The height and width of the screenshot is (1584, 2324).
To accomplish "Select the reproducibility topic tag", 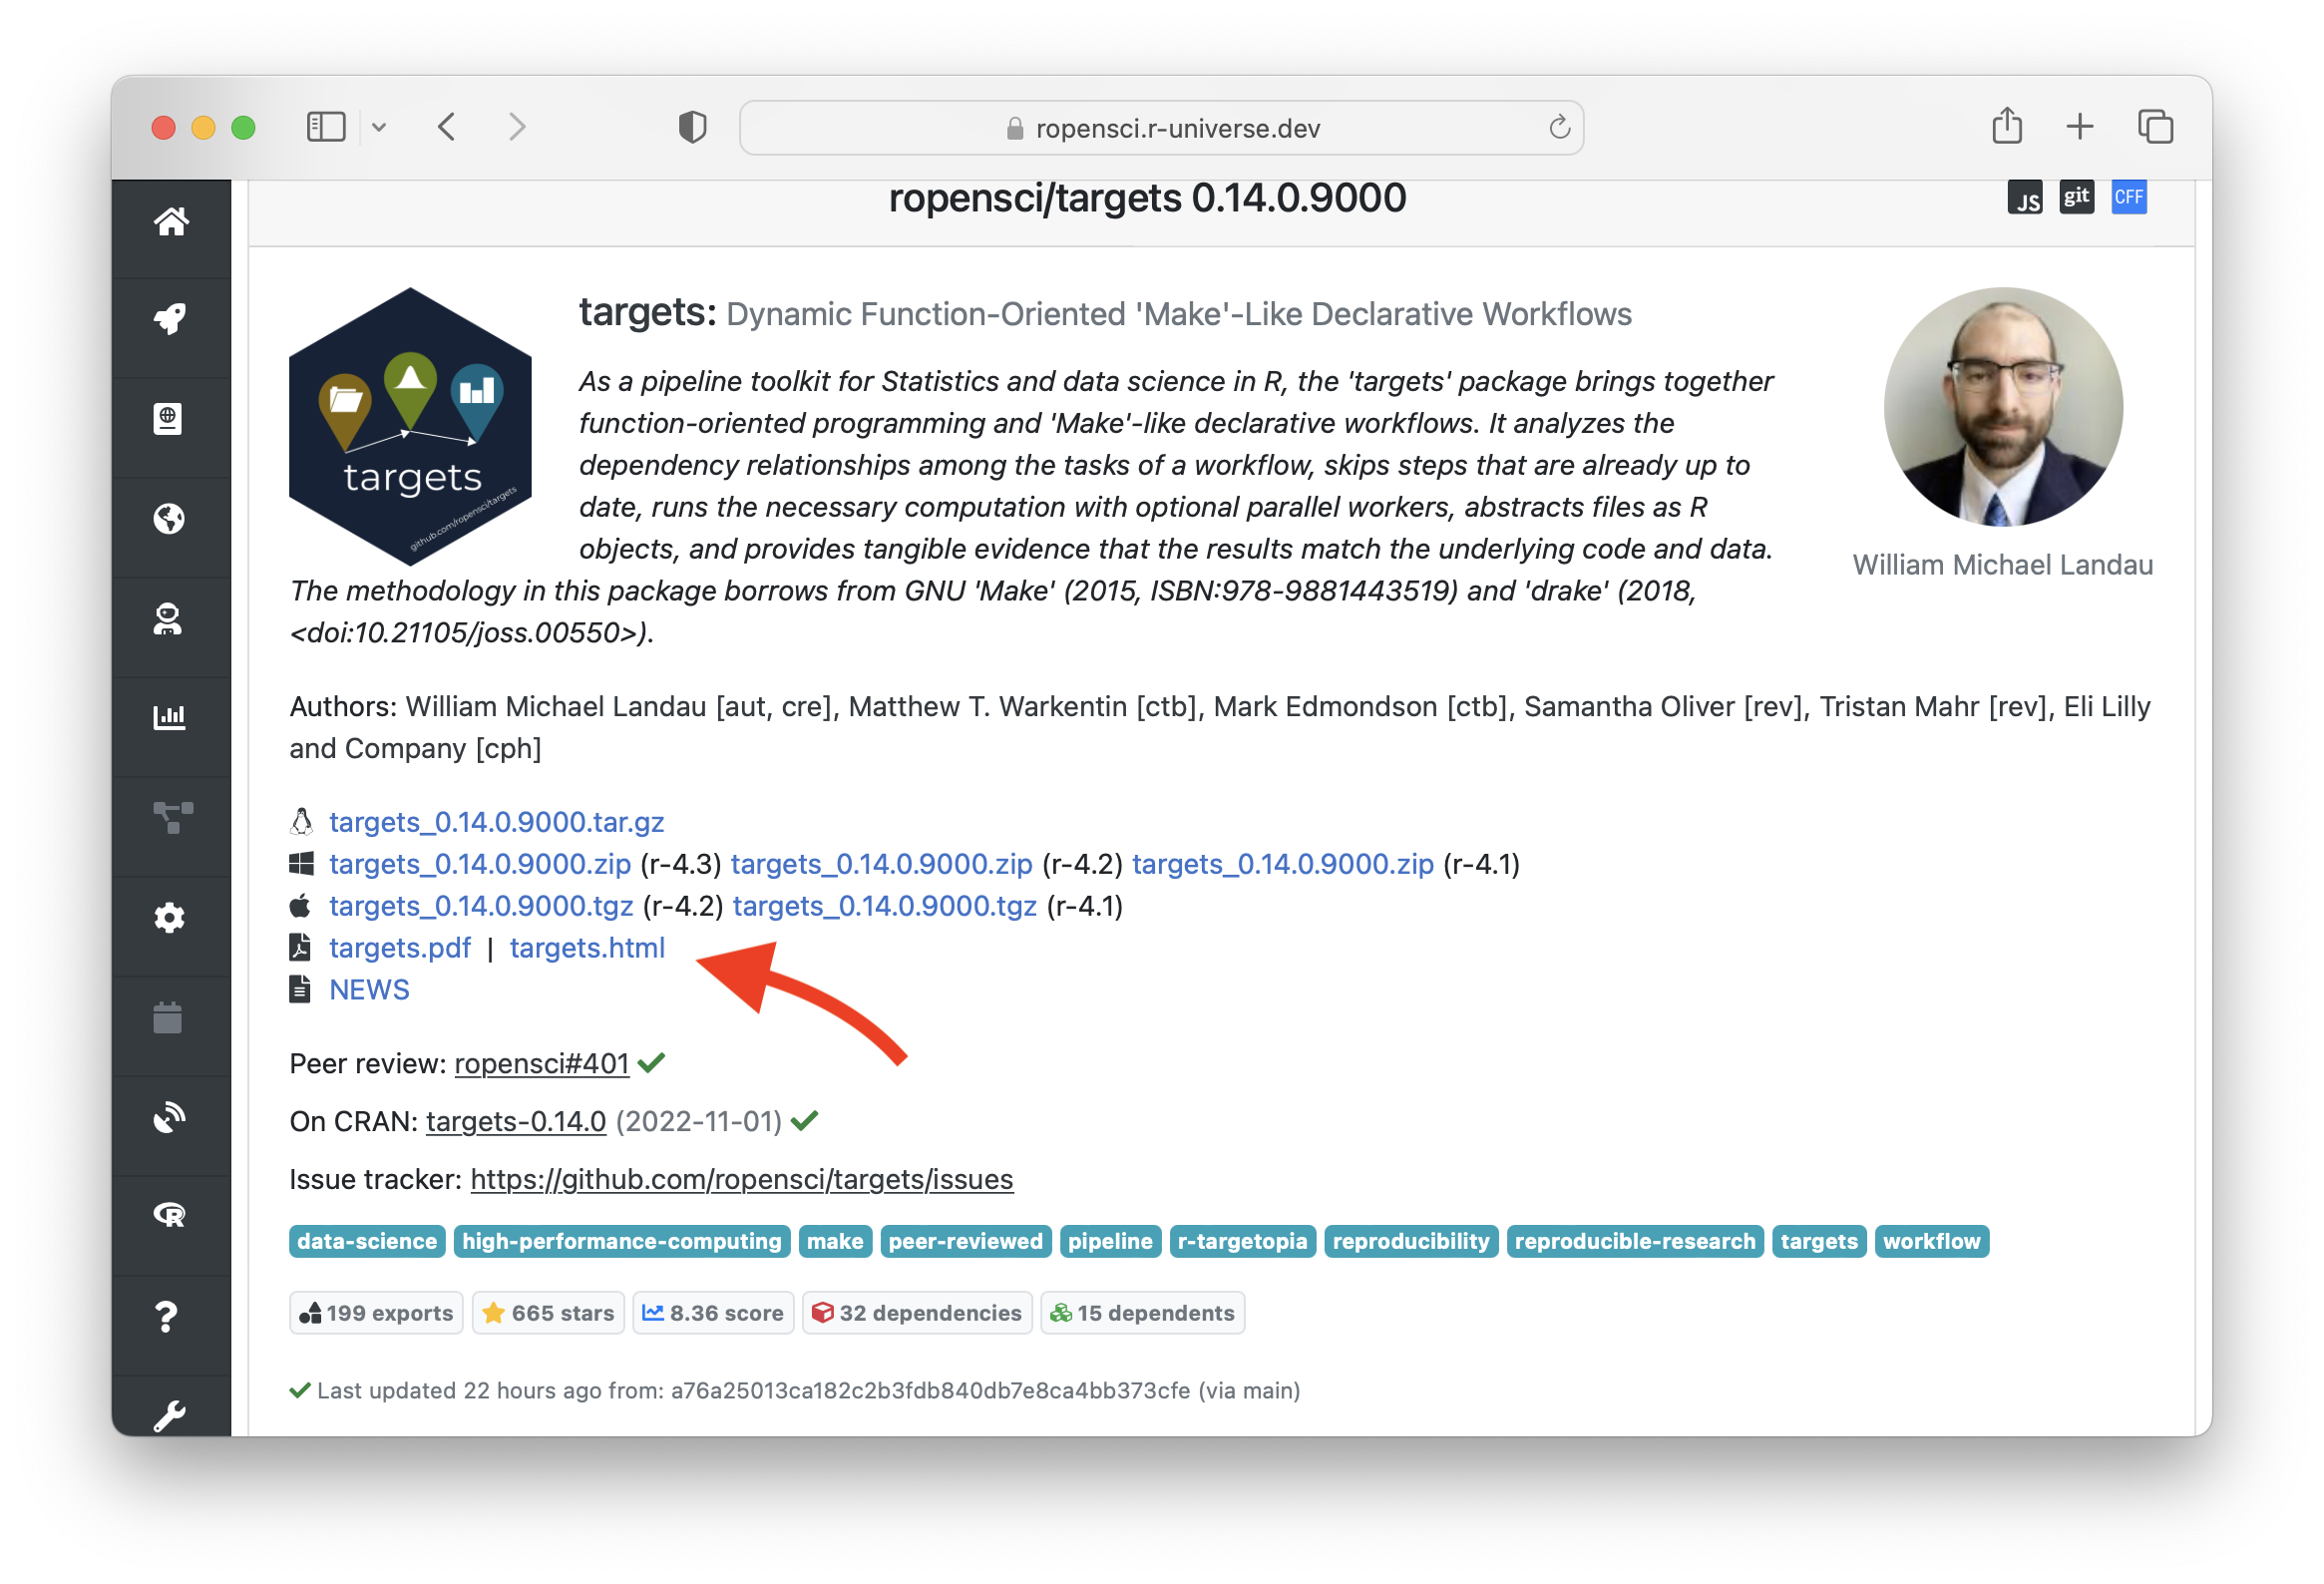I will (1411, 1241).
